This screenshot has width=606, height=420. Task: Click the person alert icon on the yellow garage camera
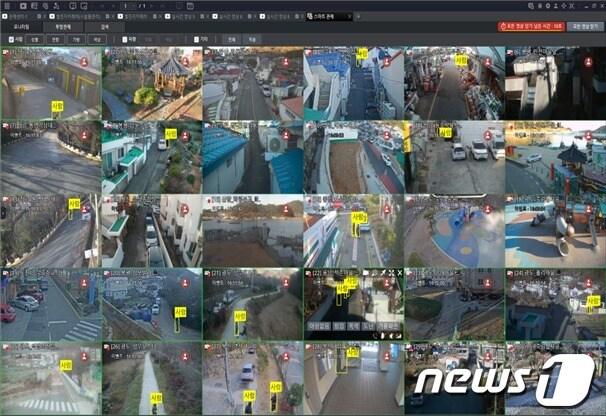point(84,62)
